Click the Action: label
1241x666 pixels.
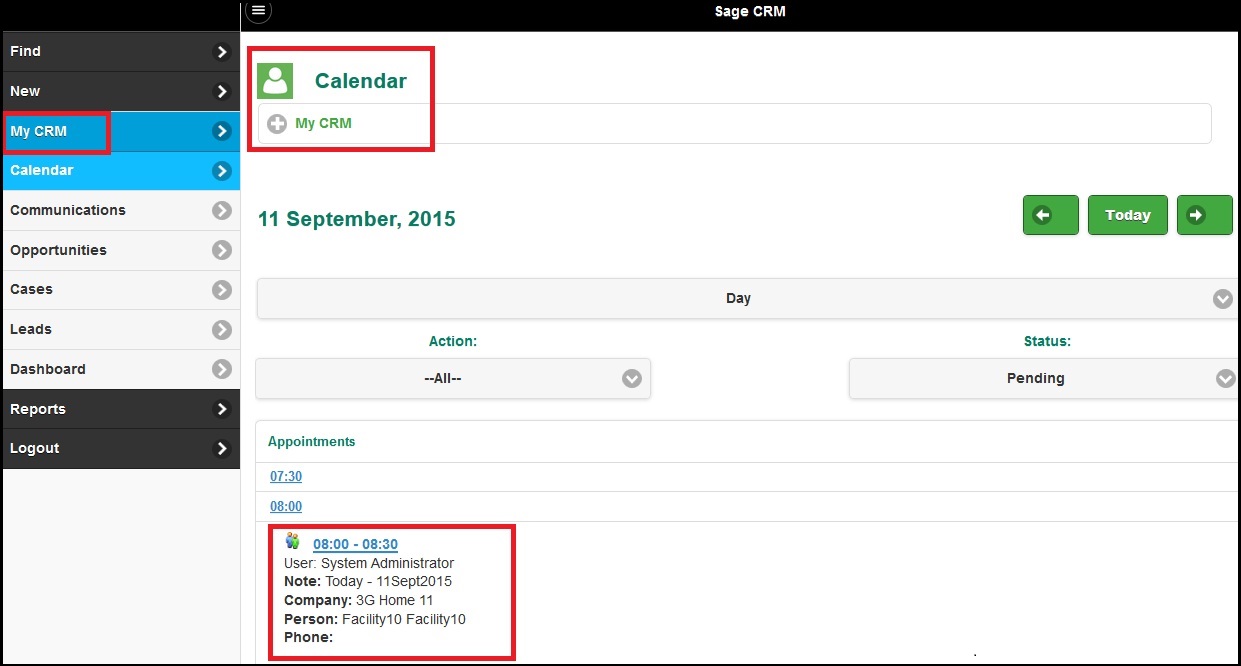tap(453, 342)
